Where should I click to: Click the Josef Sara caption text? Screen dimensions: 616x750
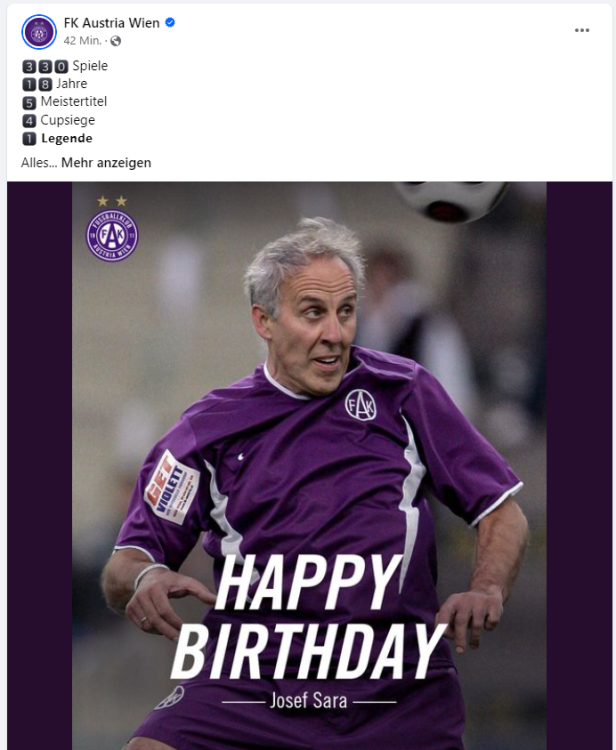[x=308, y=701]
